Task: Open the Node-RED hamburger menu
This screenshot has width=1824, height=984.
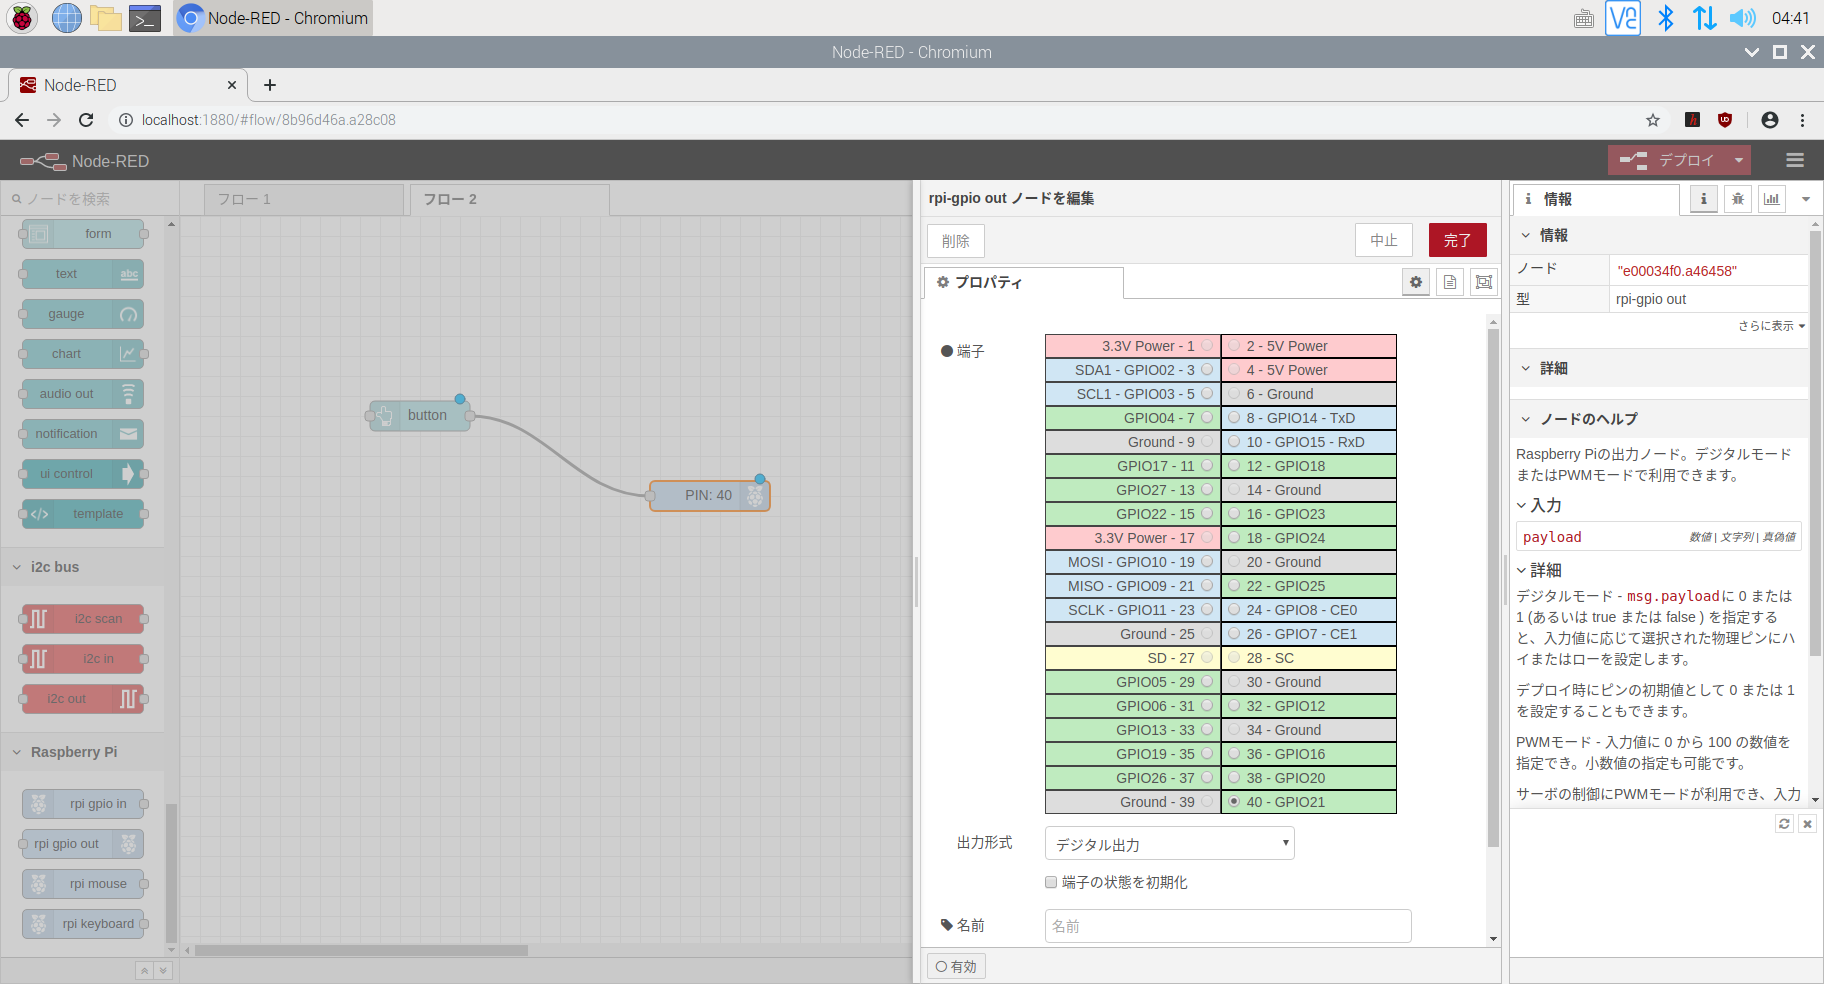Action: pyautogui.click(x=1795, y=160)
